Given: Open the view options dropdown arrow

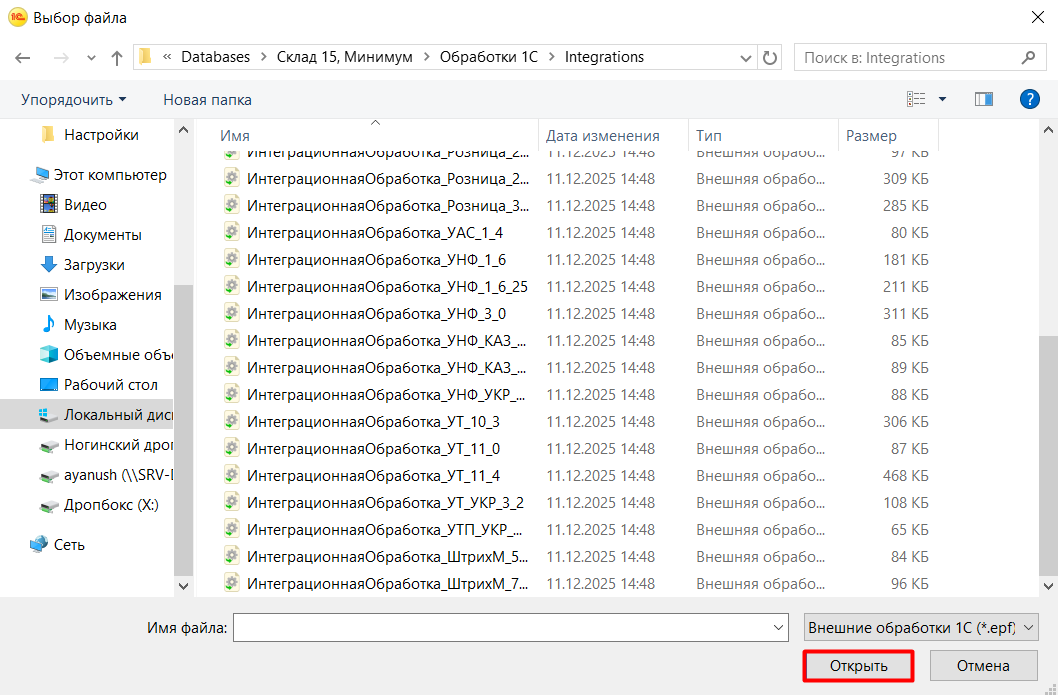Looking at the screenshot, I should pos(943,100).
